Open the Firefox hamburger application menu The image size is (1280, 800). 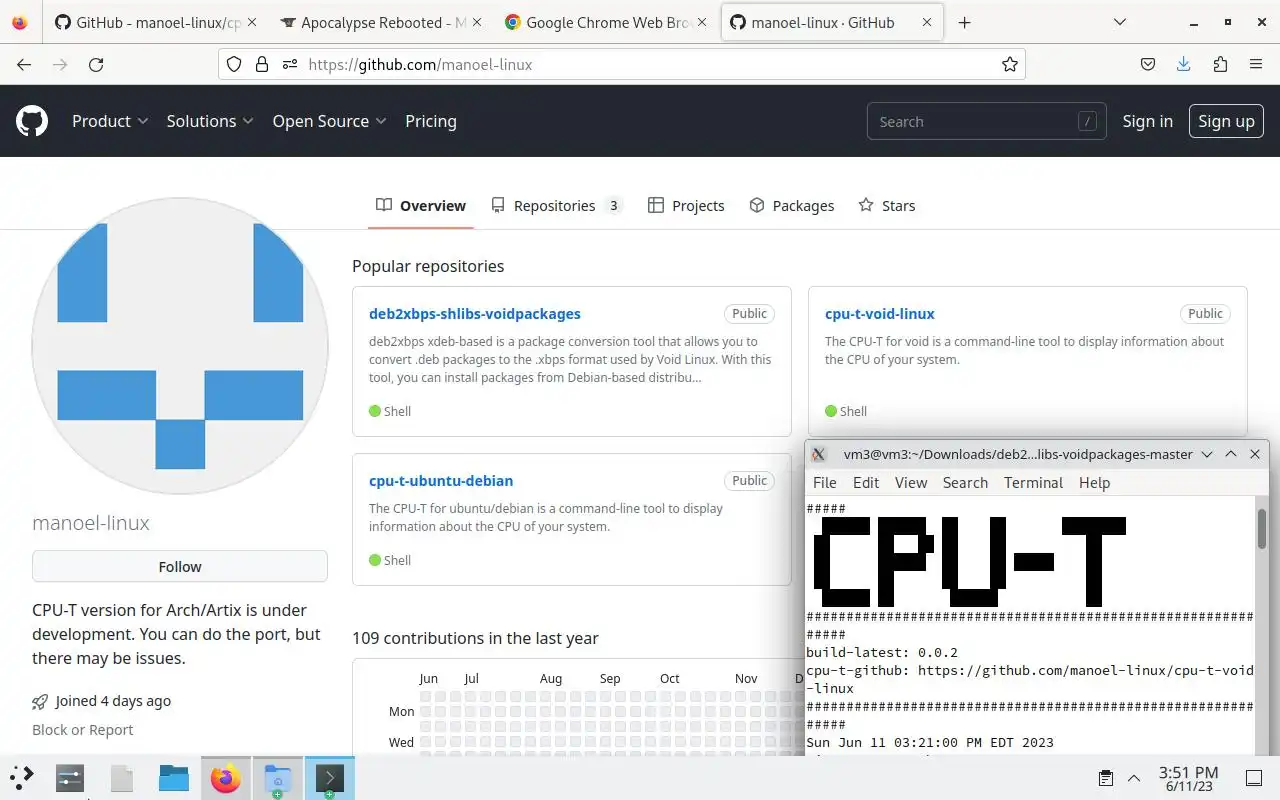[1256, 64]
